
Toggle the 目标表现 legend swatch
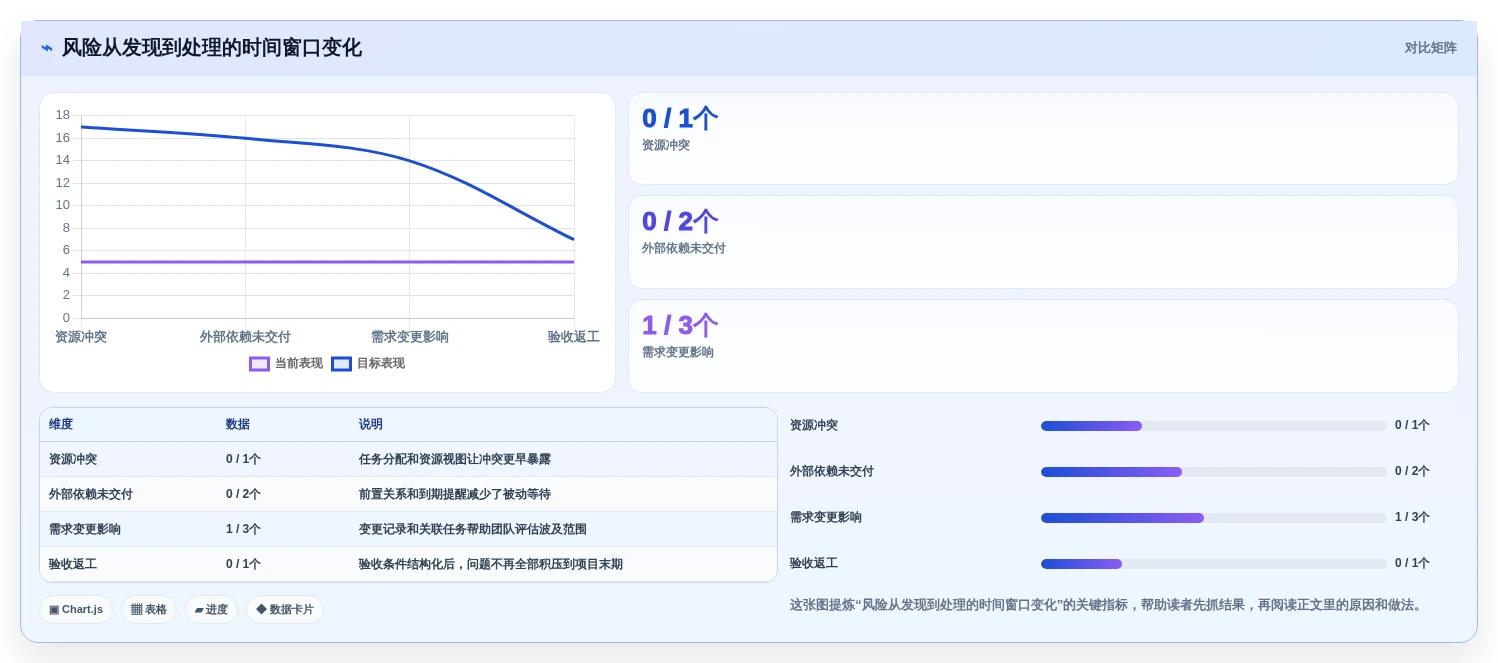click(x=341, y=364)
